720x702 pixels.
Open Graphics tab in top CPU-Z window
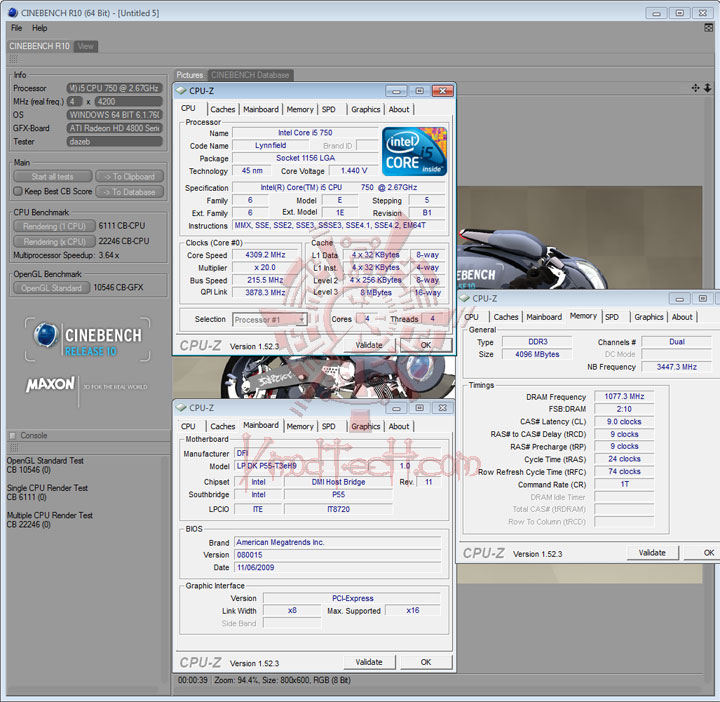tap(366, 109)
